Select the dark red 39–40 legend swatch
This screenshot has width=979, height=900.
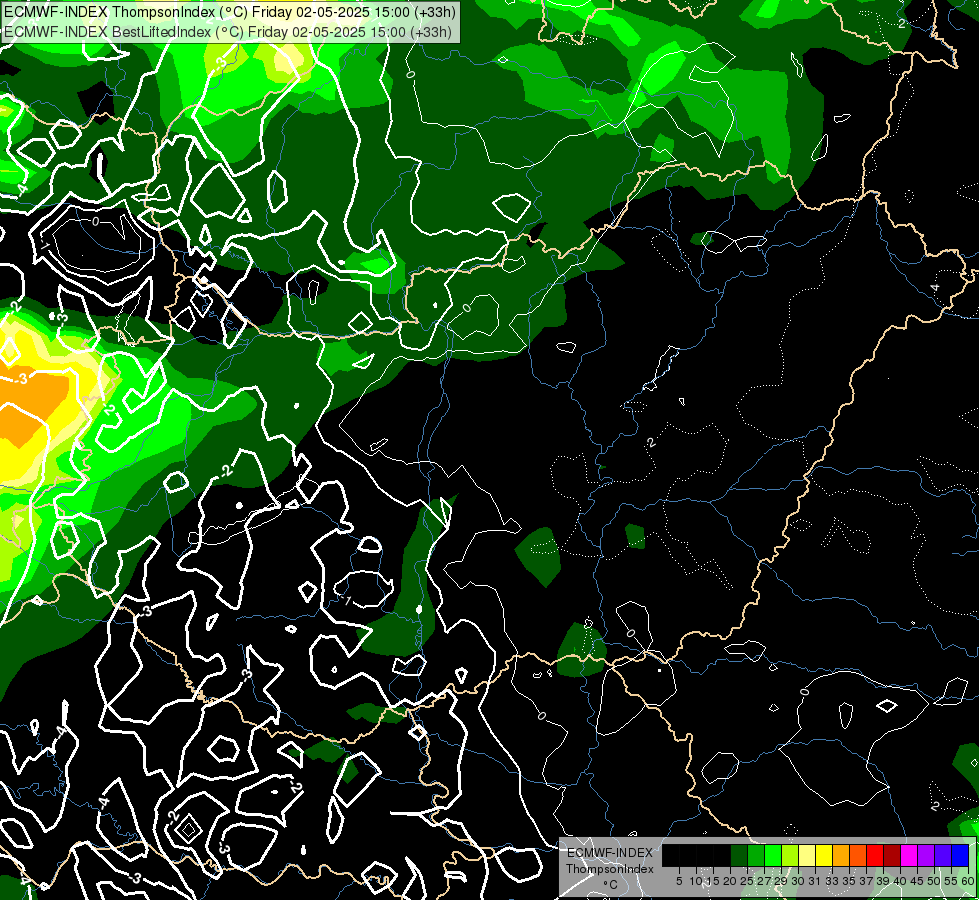[x=892, y=856]
